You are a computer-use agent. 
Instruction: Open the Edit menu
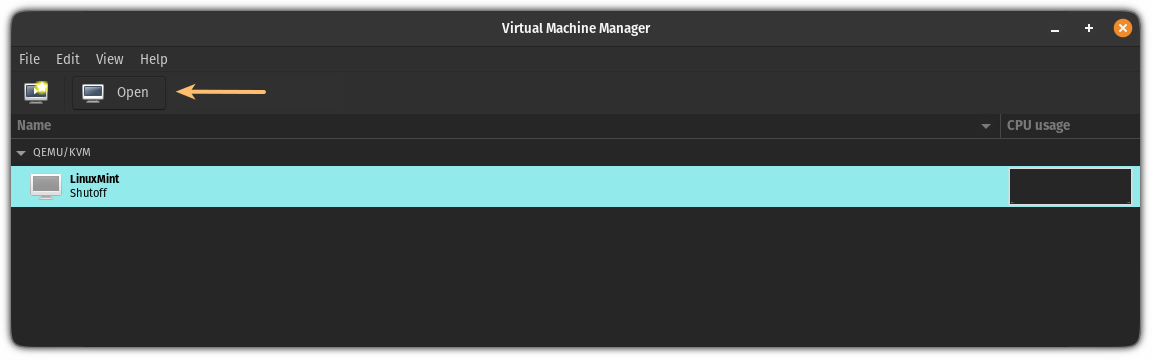(x=68, y=59)
